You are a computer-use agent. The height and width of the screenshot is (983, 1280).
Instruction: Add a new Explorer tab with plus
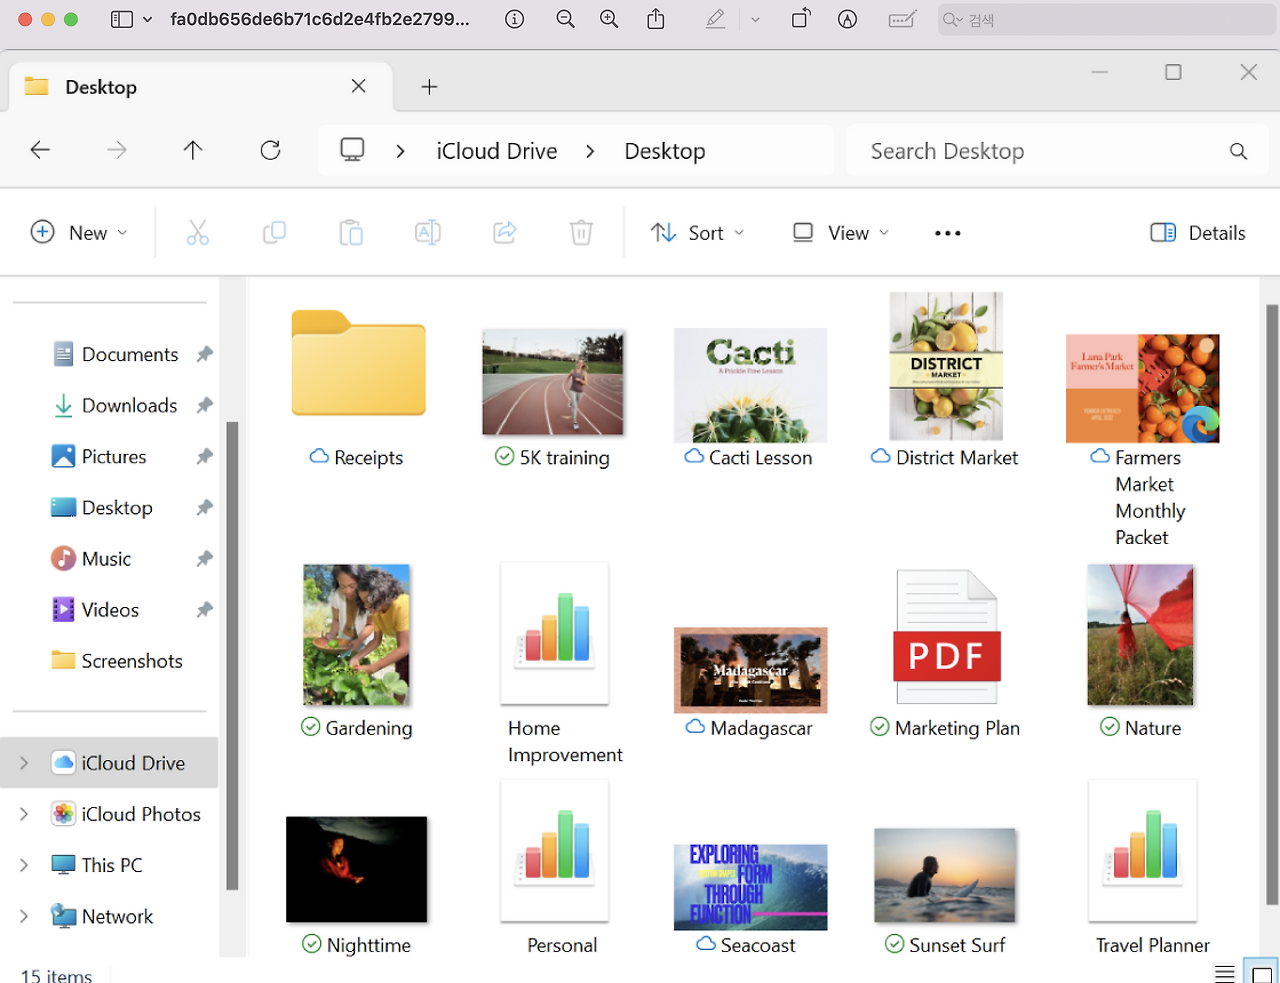(x=429, y=87)
